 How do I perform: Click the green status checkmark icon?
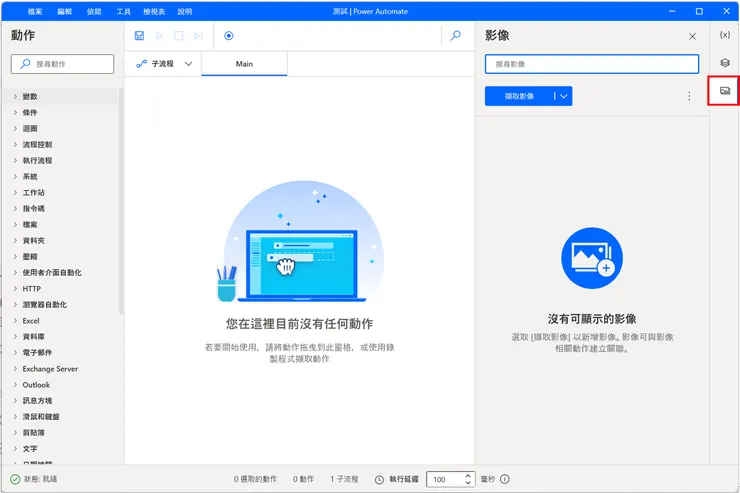tap(15, 479)
